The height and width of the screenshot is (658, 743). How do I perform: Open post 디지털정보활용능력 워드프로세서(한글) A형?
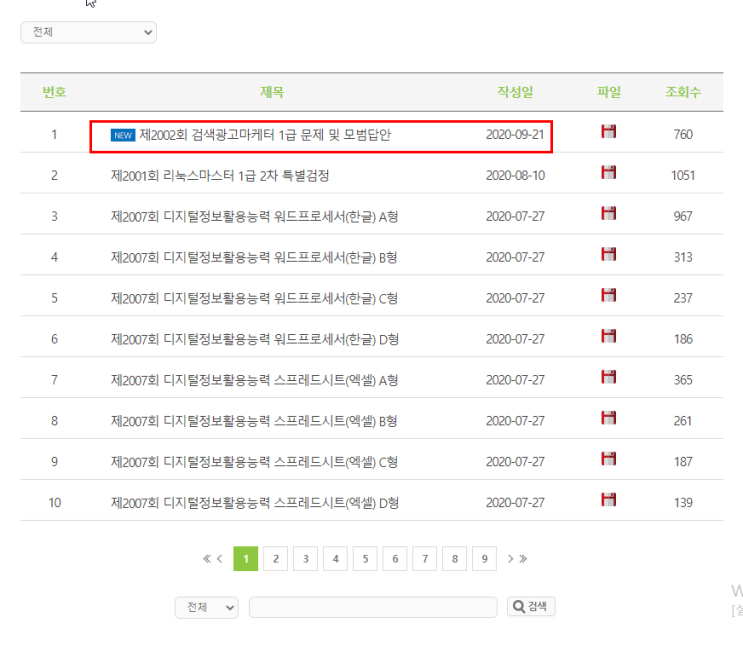254,216
